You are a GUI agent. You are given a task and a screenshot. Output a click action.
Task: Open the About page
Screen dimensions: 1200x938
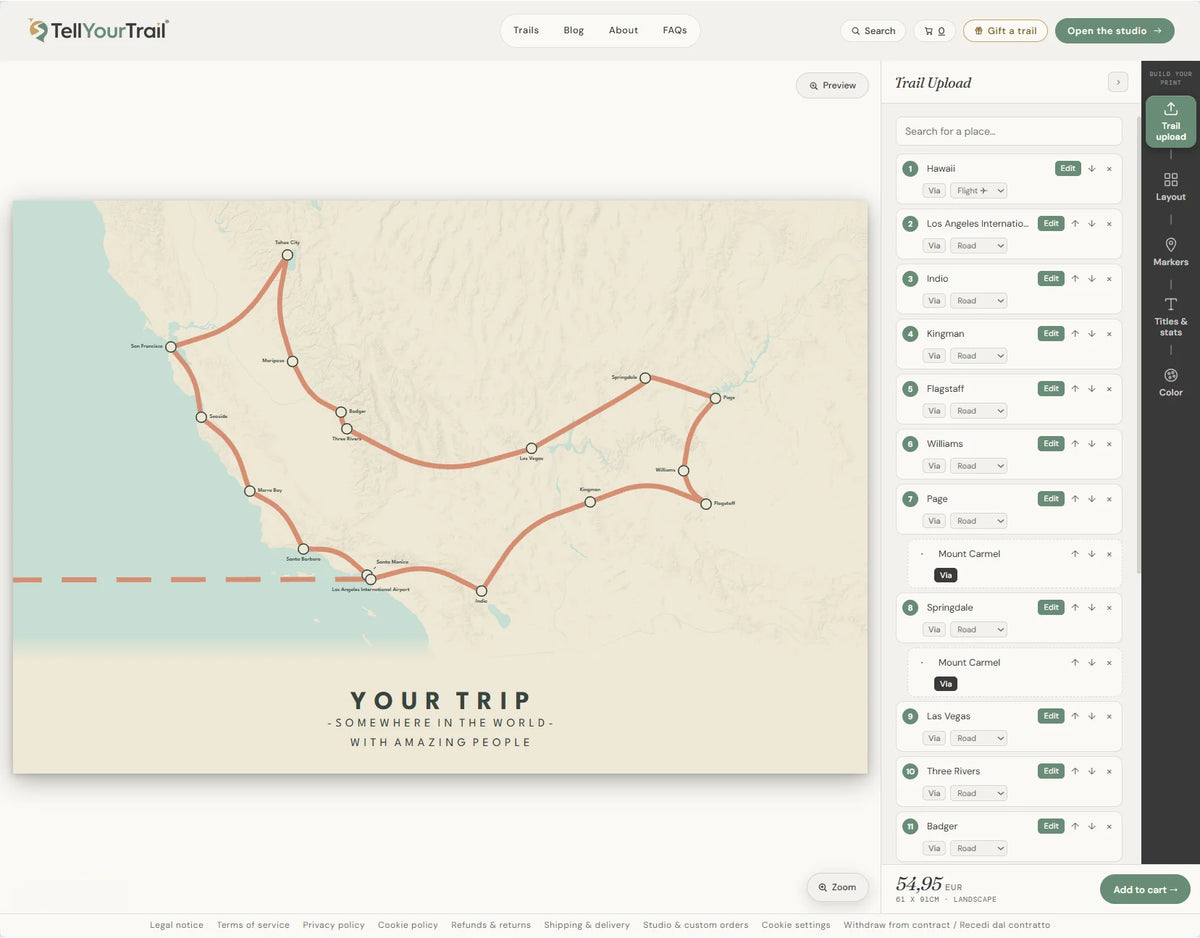pyautogui.click(x=623, y=30)
